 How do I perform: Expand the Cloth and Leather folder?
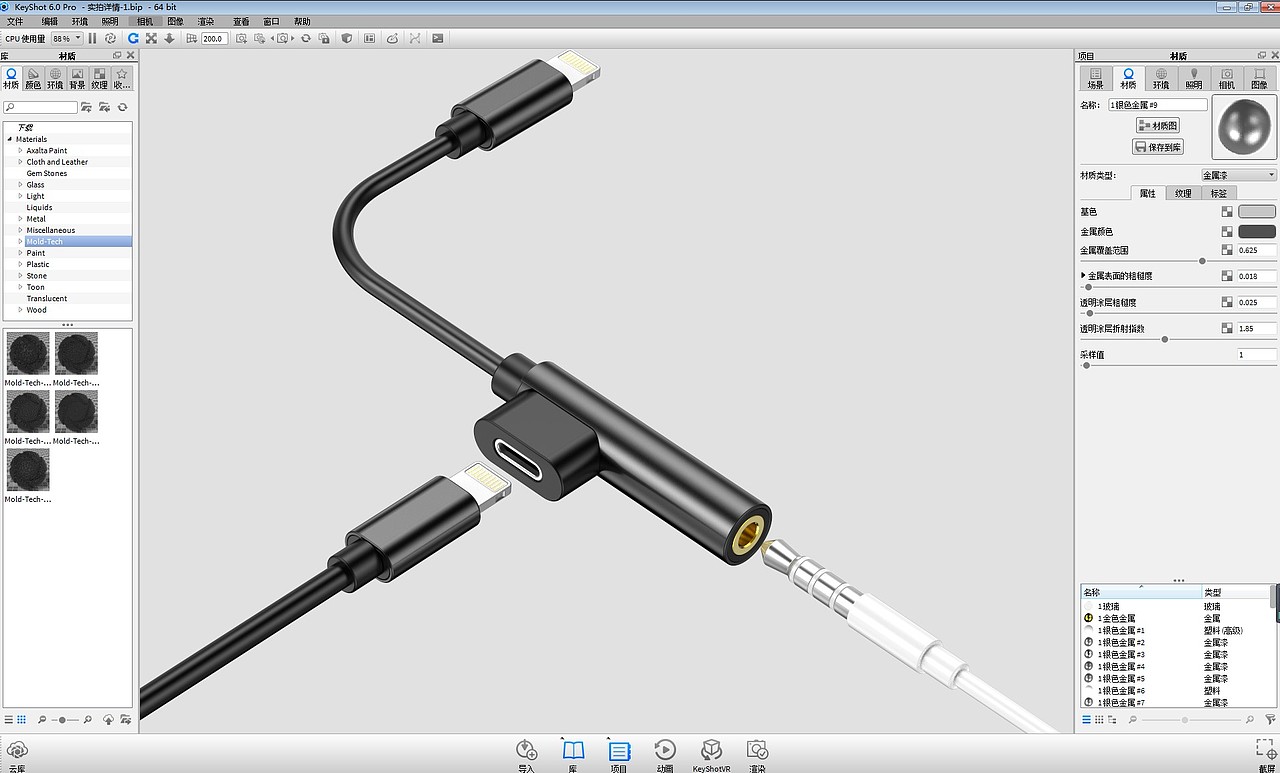(x=20, y=162)
